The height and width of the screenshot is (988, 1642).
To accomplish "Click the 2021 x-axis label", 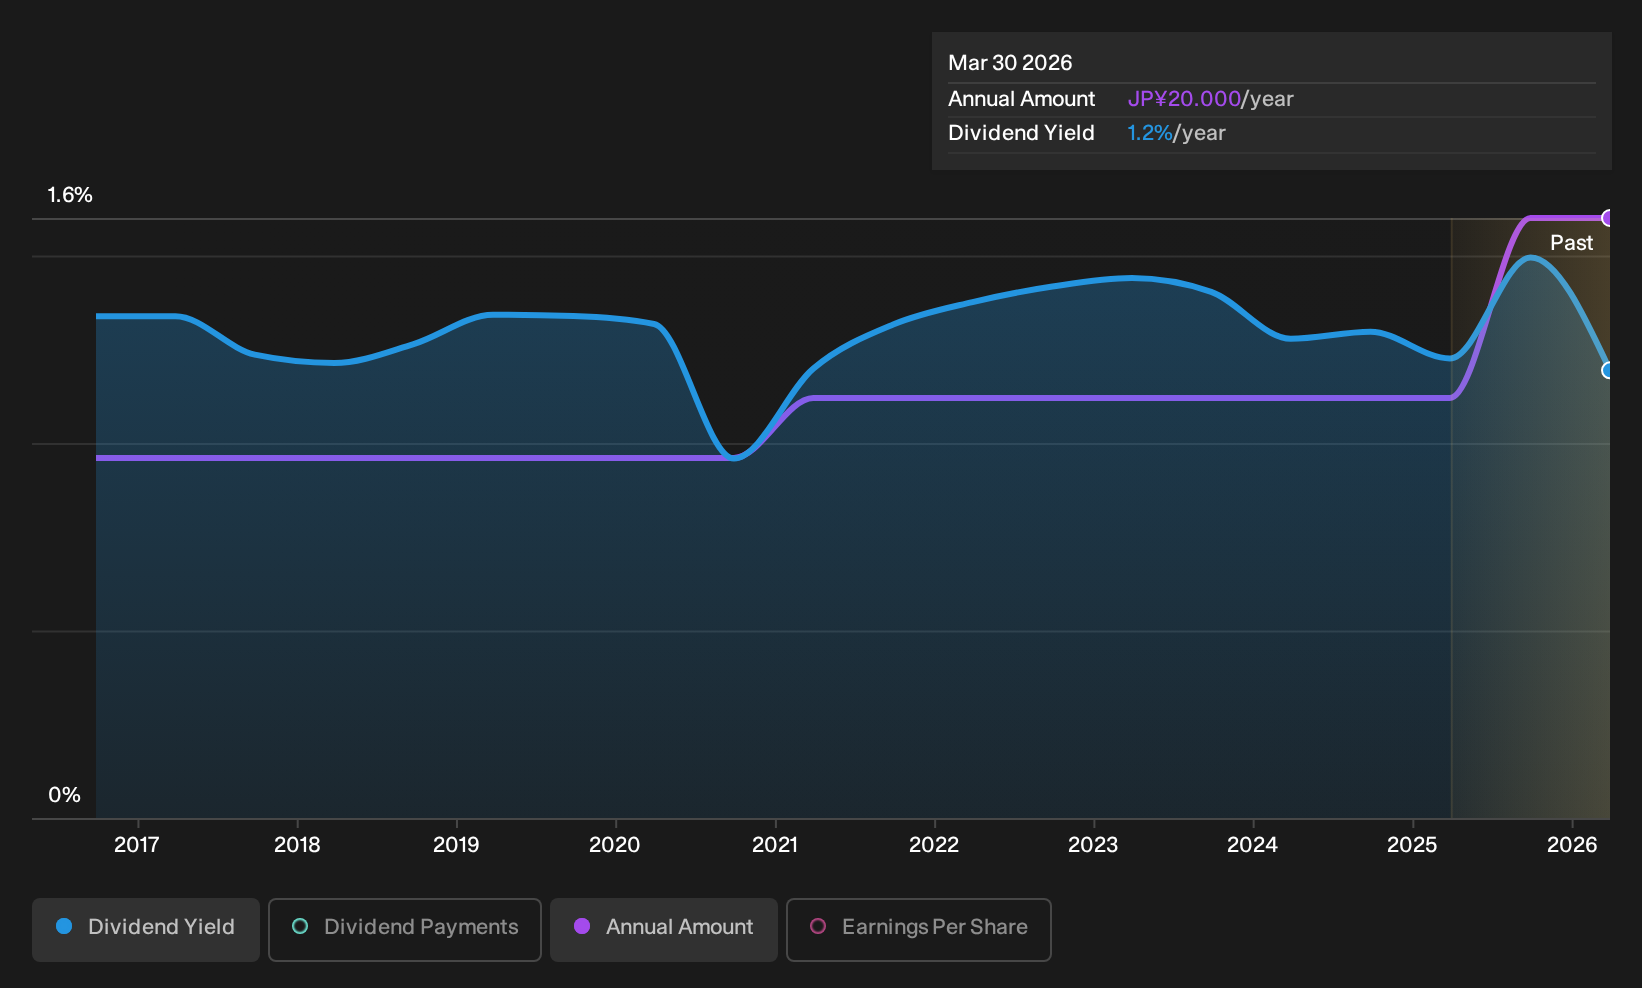I will [x=775, y=845].
